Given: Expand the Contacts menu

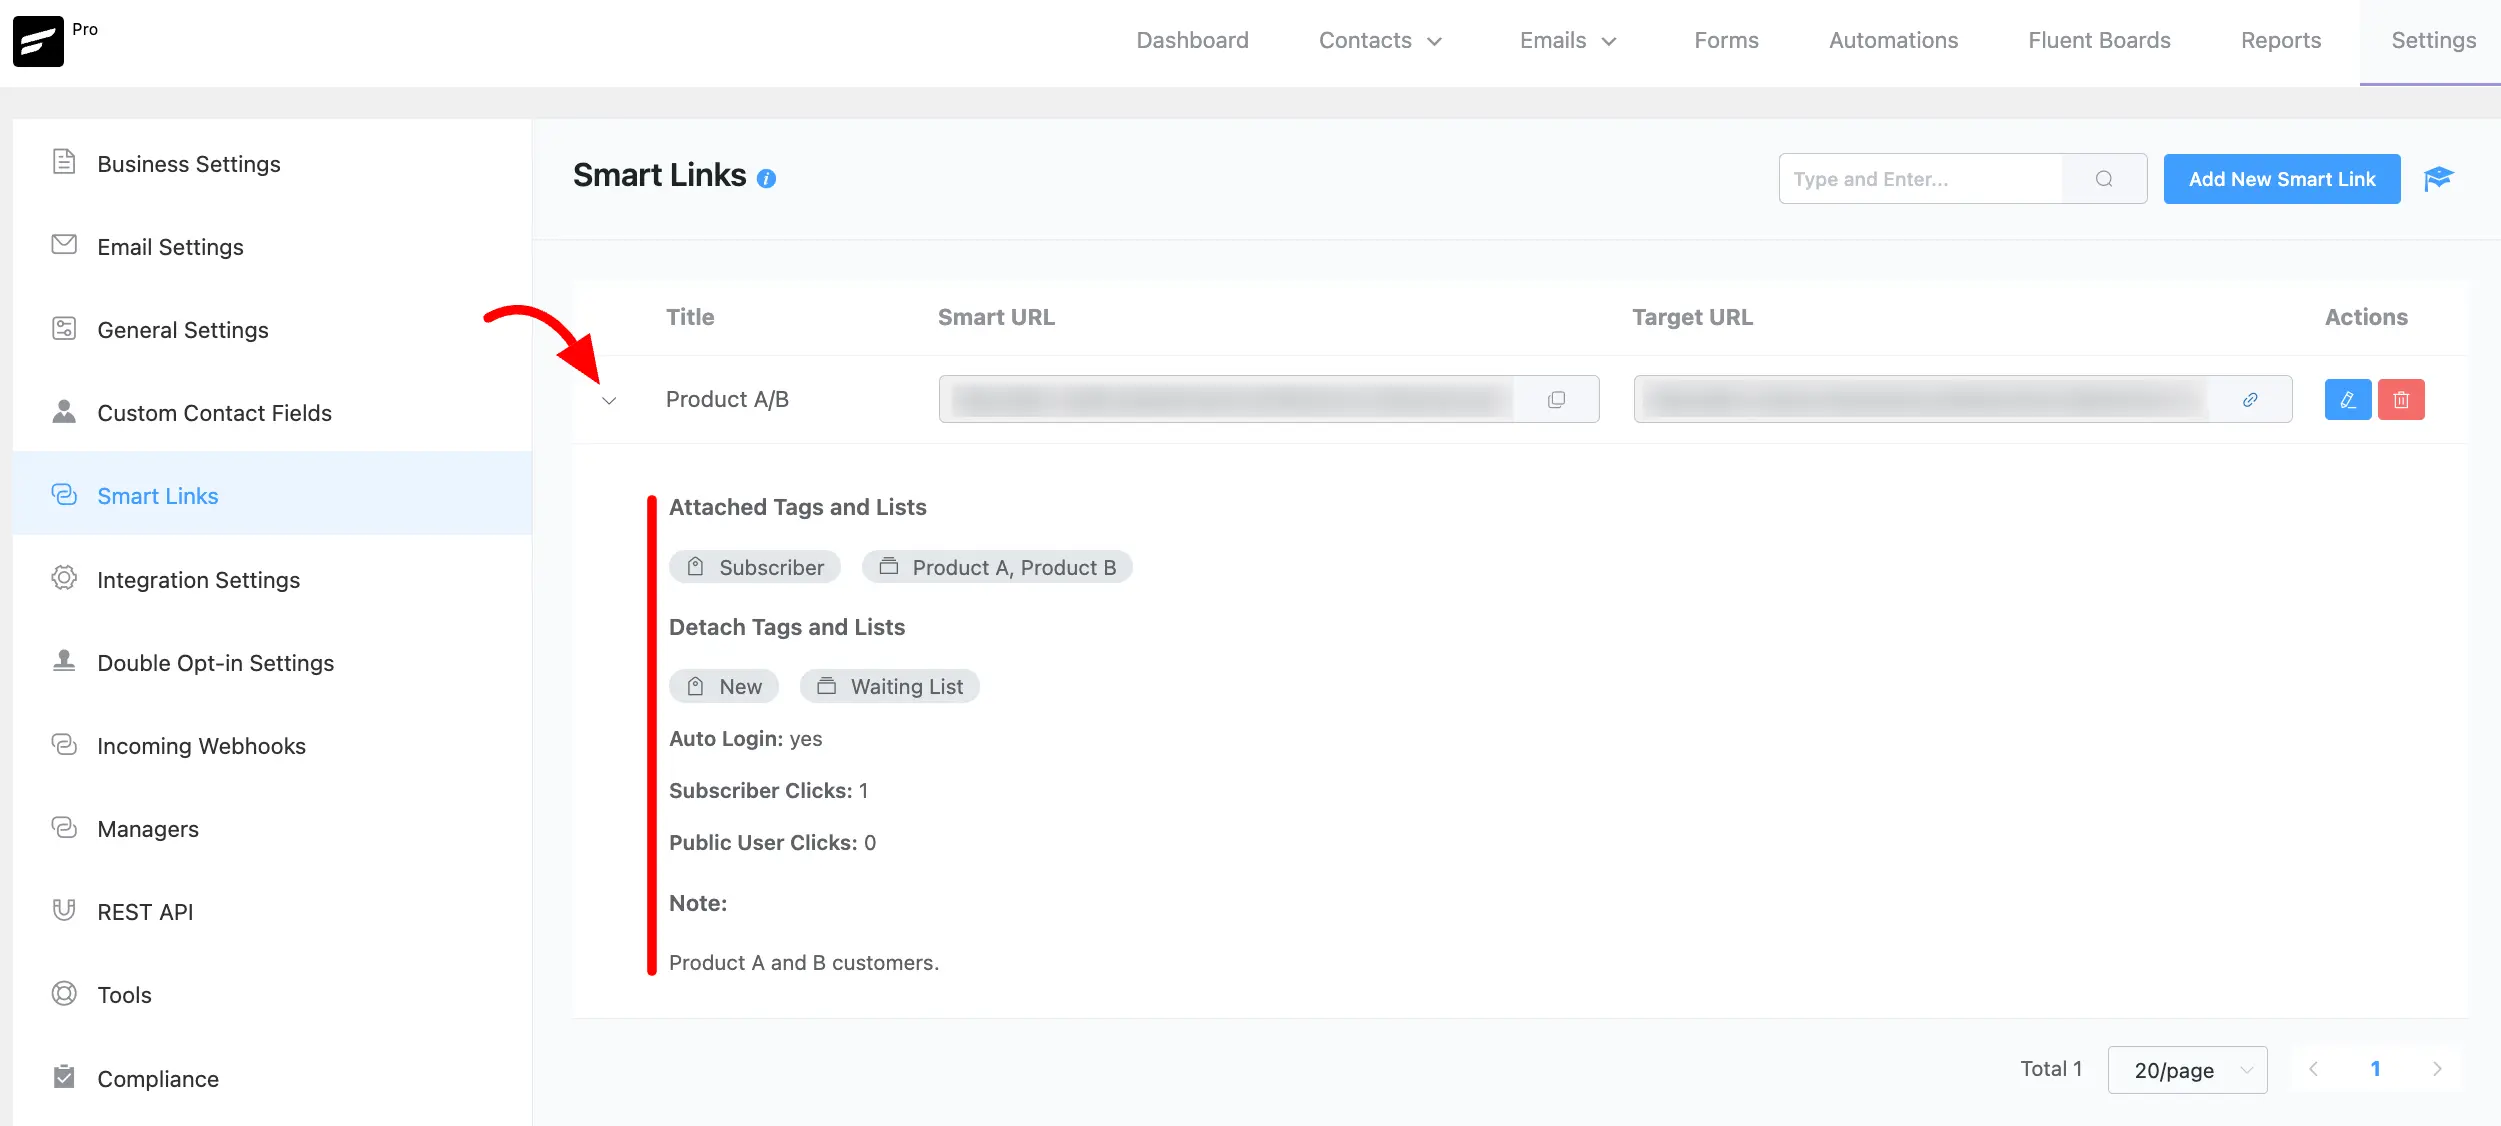Looking at the screenshot, I should tap(1380, 40).
